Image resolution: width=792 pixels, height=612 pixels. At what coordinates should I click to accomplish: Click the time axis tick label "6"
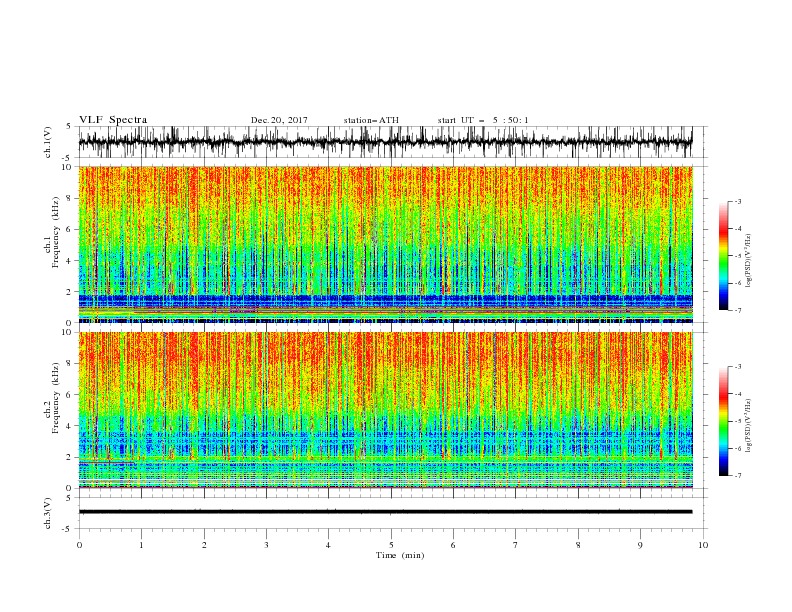pyautogui.click(x=453, y=545)
